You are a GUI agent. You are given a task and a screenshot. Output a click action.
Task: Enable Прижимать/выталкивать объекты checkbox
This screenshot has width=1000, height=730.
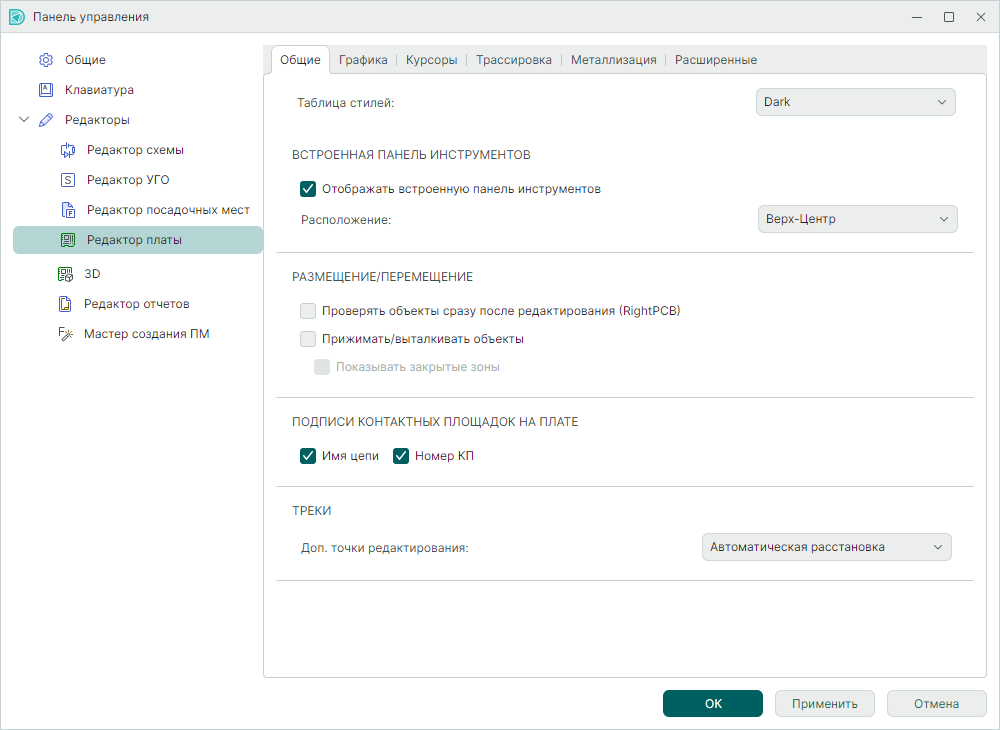[308, 339]
